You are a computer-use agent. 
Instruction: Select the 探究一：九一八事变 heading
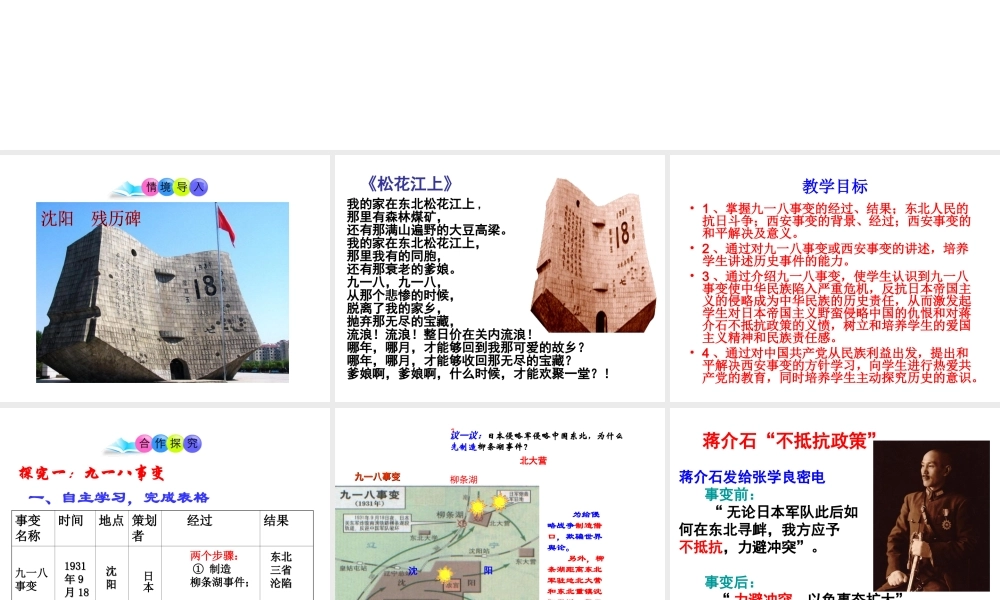click(x=92, y=473)
